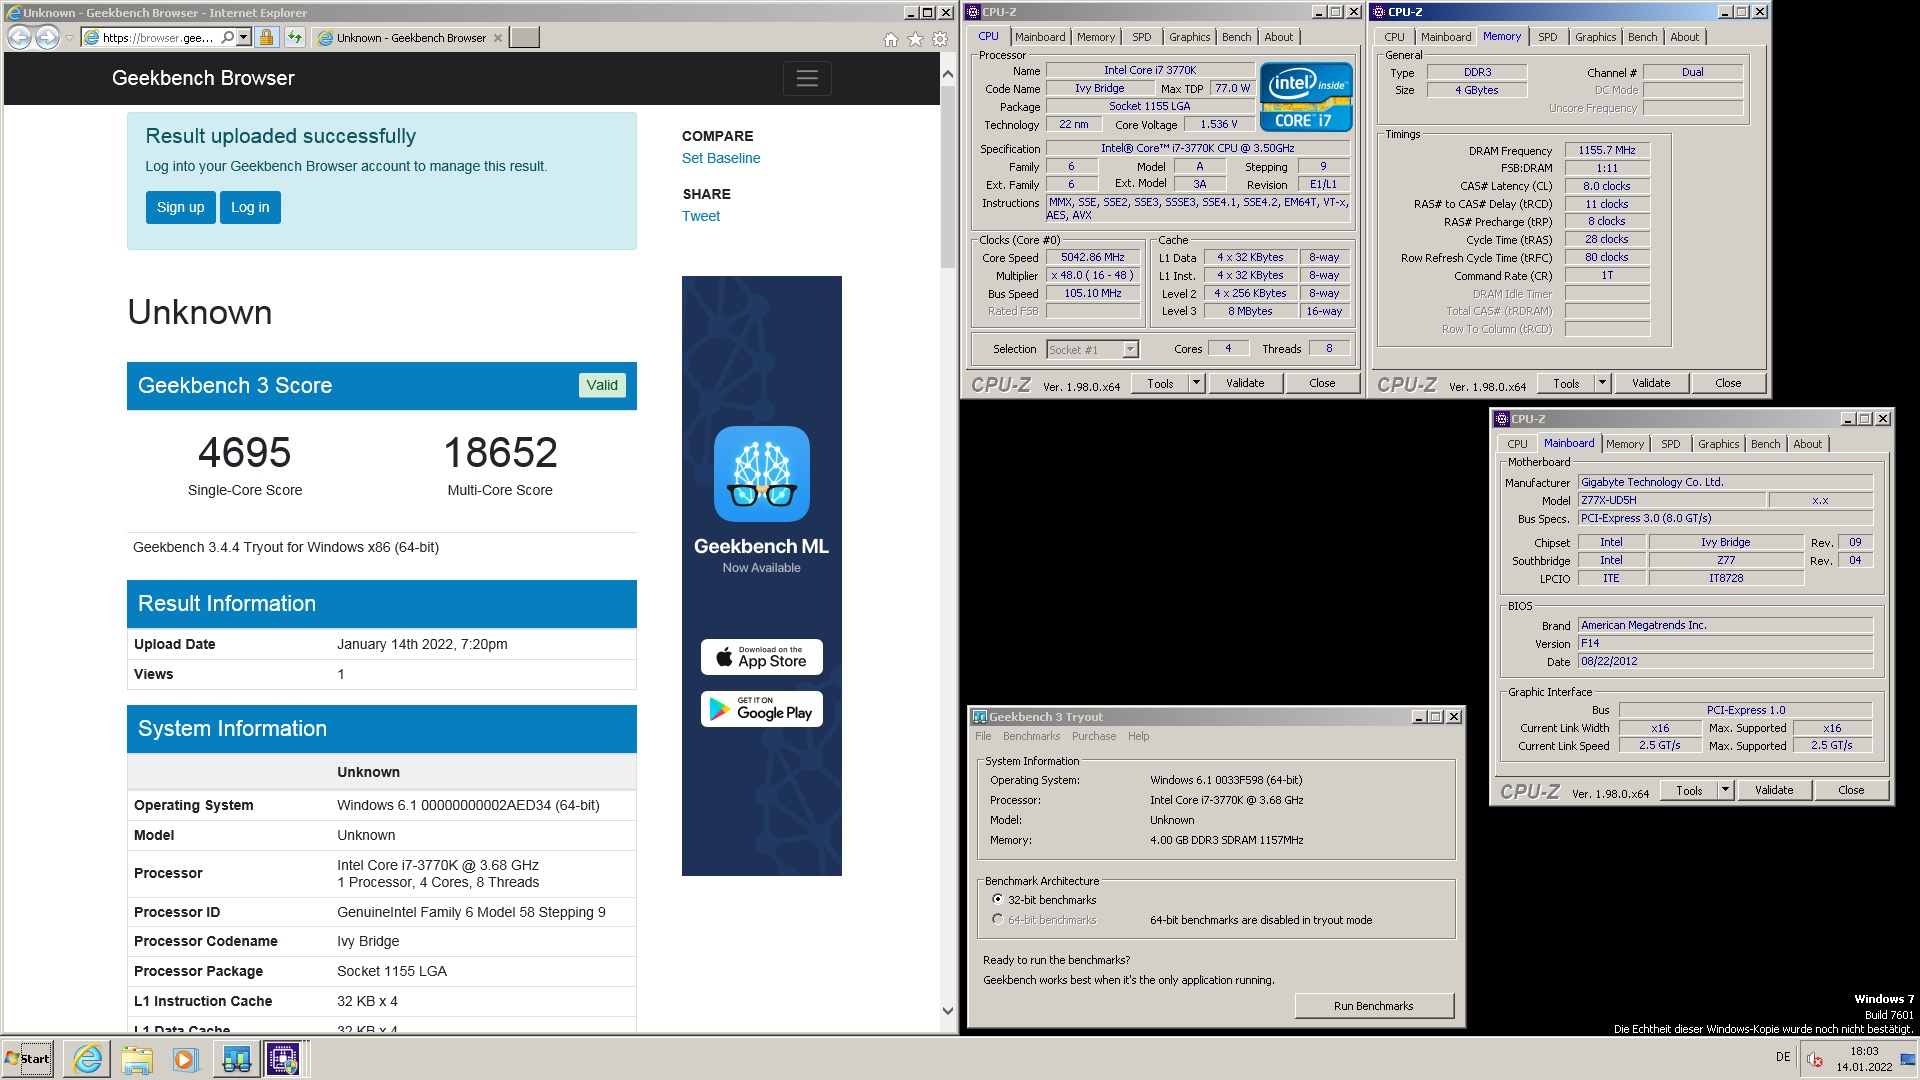Open File menu in Geekbench 3 Tryout
Viewport: 1920px width, 1080px height.
coord(983,736)
